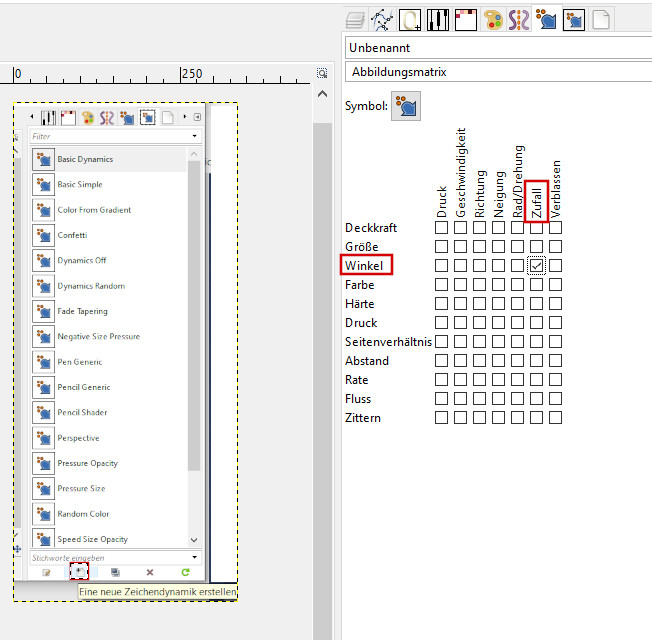The height and width of the screenshot is (640, 652).
Task: Select Pencil Generic dynamics
Action: (84, 387)
